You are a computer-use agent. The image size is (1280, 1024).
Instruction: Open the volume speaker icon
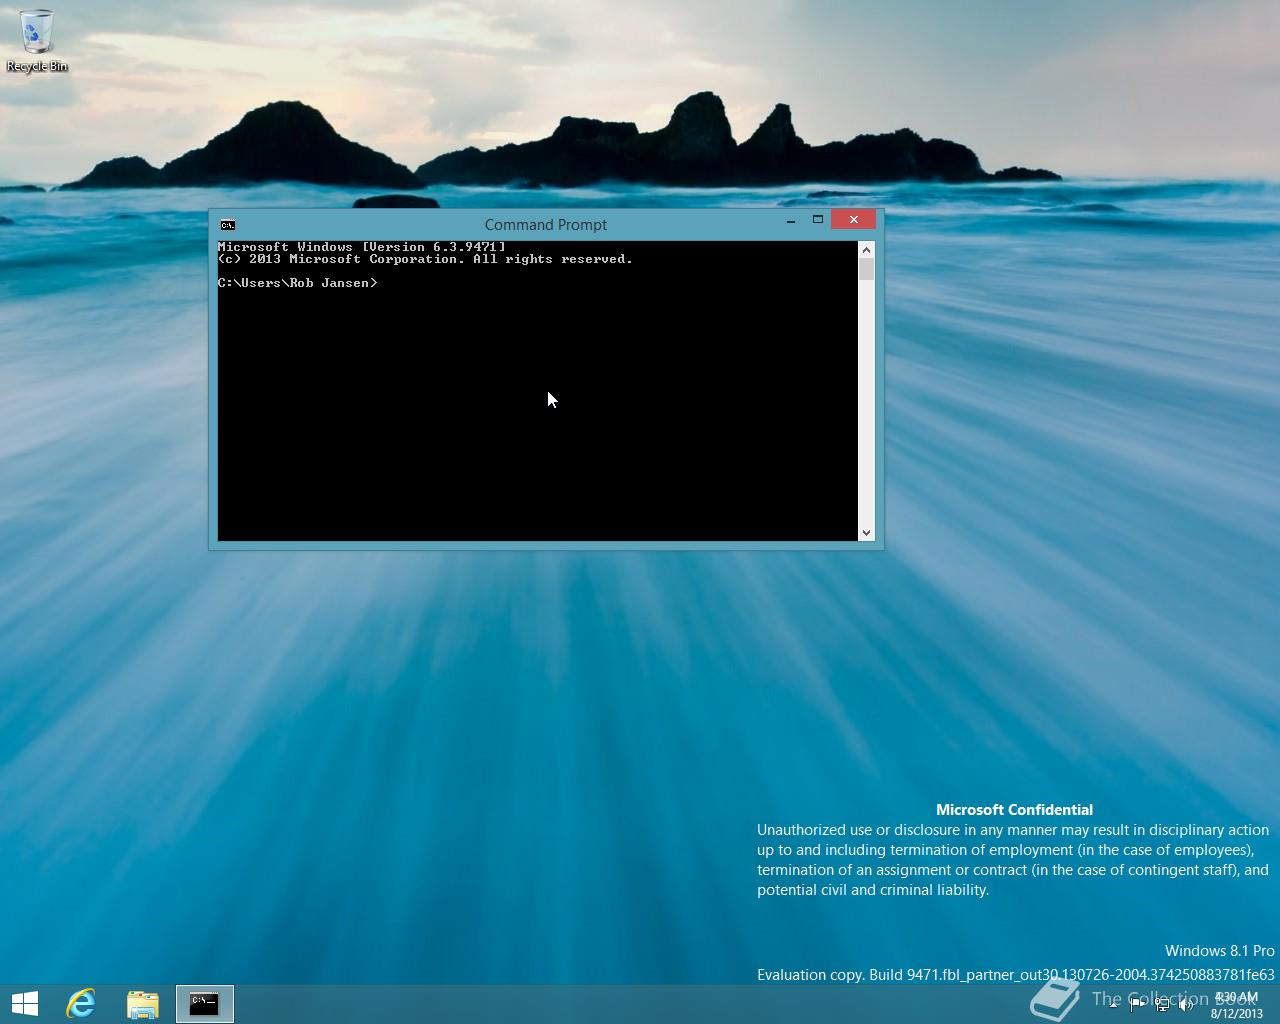coord(1186,1005)
